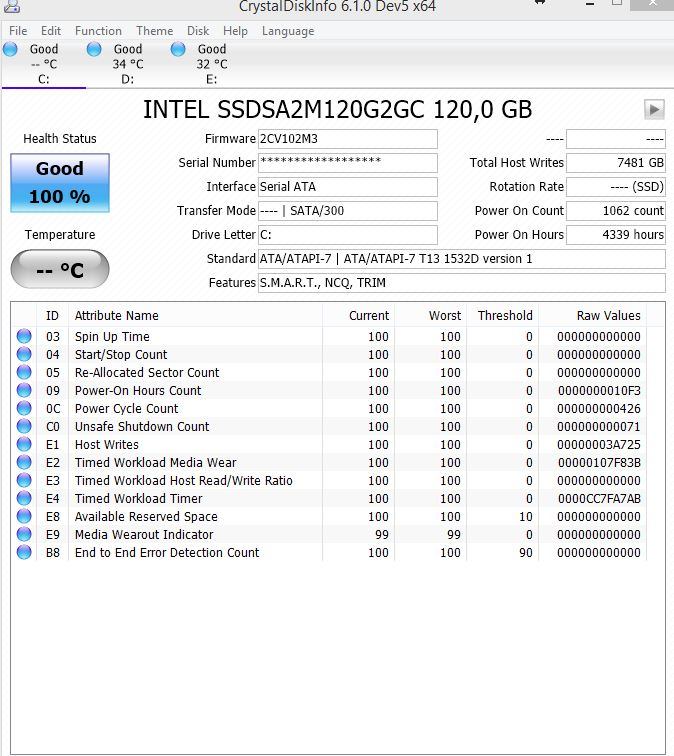Click the Worst column header

point(431,315)
